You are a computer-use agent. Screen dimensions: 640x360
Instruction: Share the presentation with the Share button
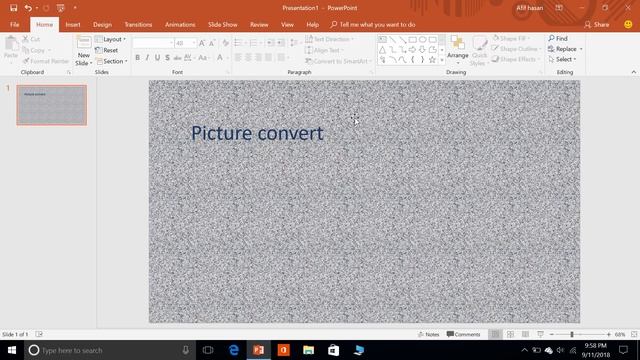pos(597,24)
